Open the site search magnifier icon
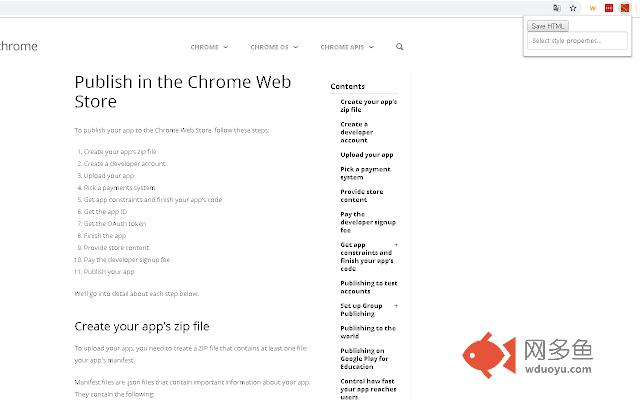Viewport: 640px width, 400px height. point(400,47)
